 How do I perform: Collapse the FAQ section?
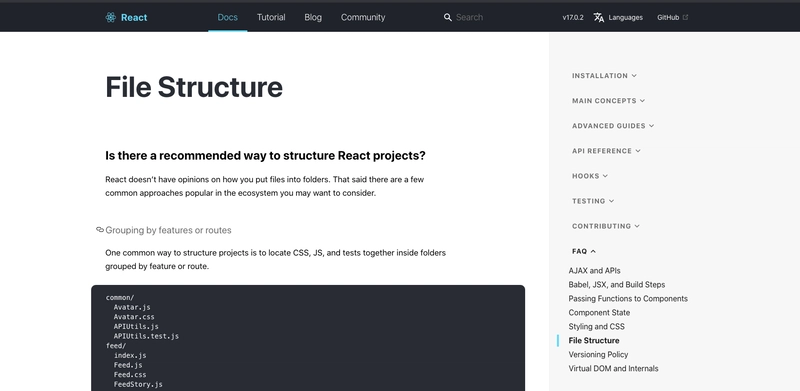[x=584, y=251]
